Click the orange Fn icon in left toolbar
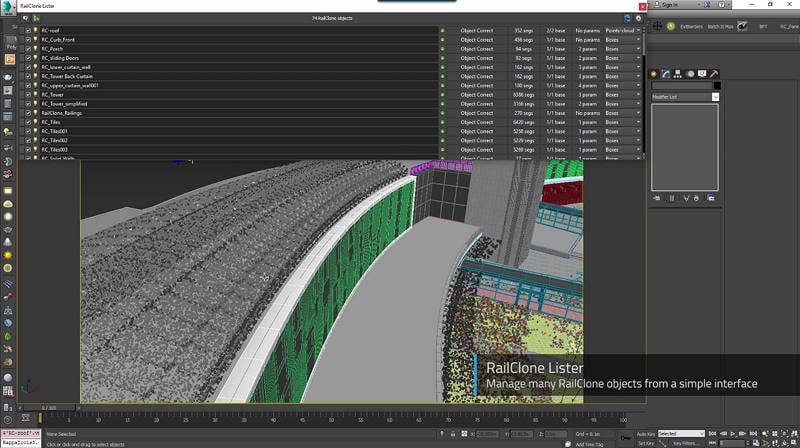Viewport: 800px width, 448px height. pos(9,59)
